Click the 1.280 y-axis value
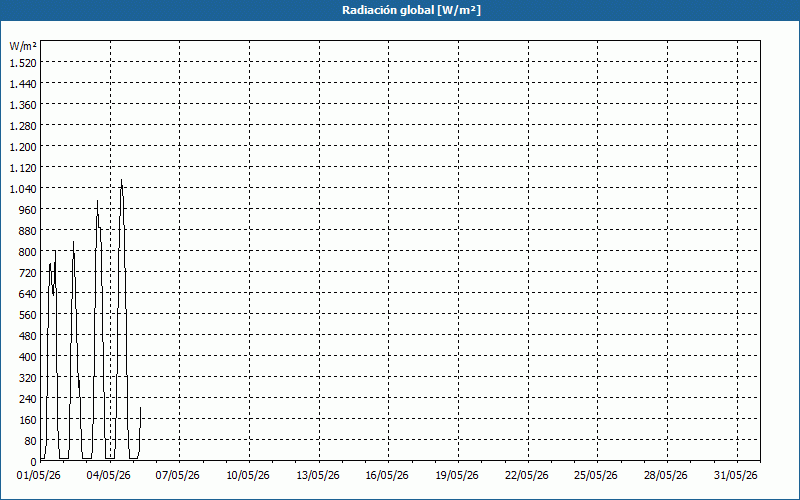 click(23, 126)
